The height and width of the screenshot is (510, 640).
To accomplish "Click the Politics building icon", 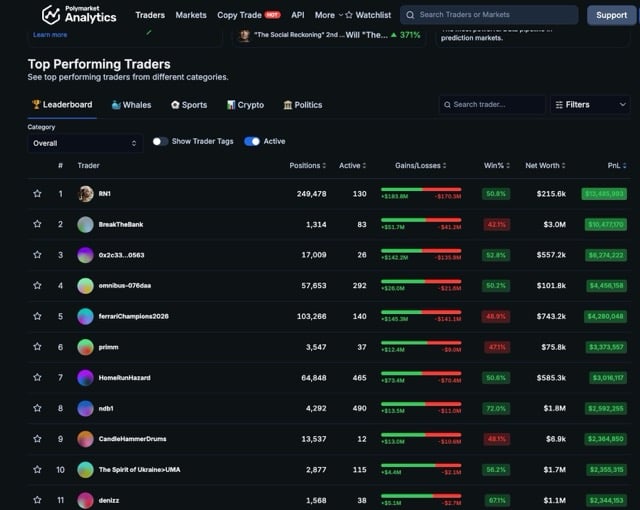I will [288, 105].
